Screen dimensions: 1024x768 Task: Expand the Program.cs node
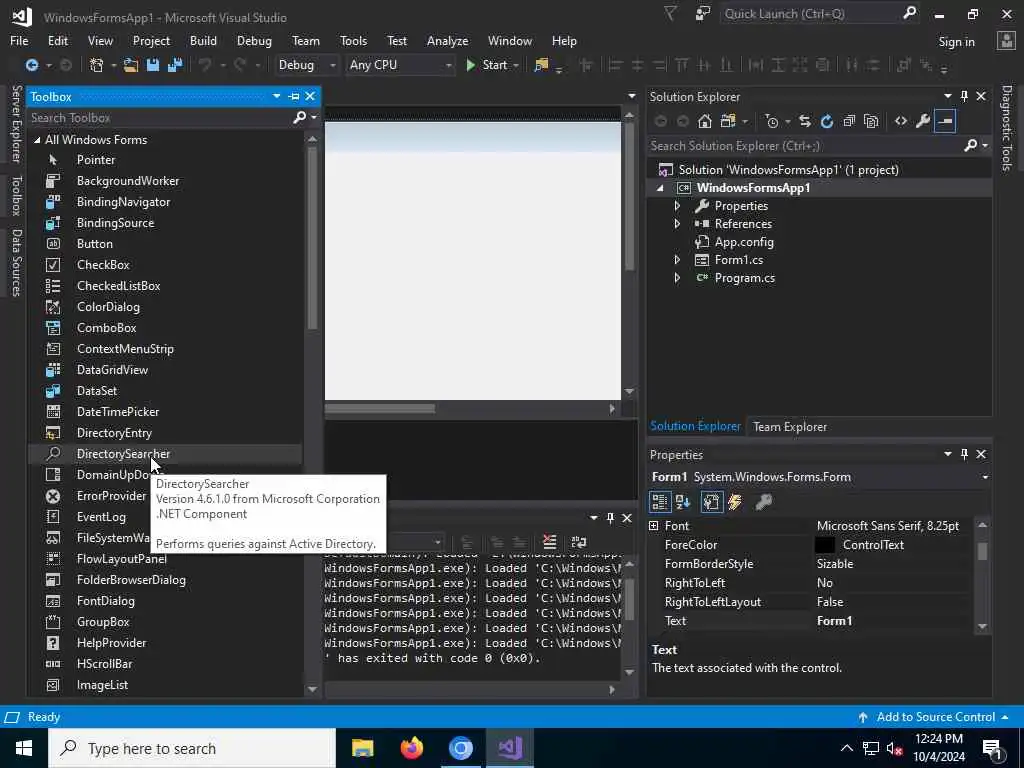point(677,278)
